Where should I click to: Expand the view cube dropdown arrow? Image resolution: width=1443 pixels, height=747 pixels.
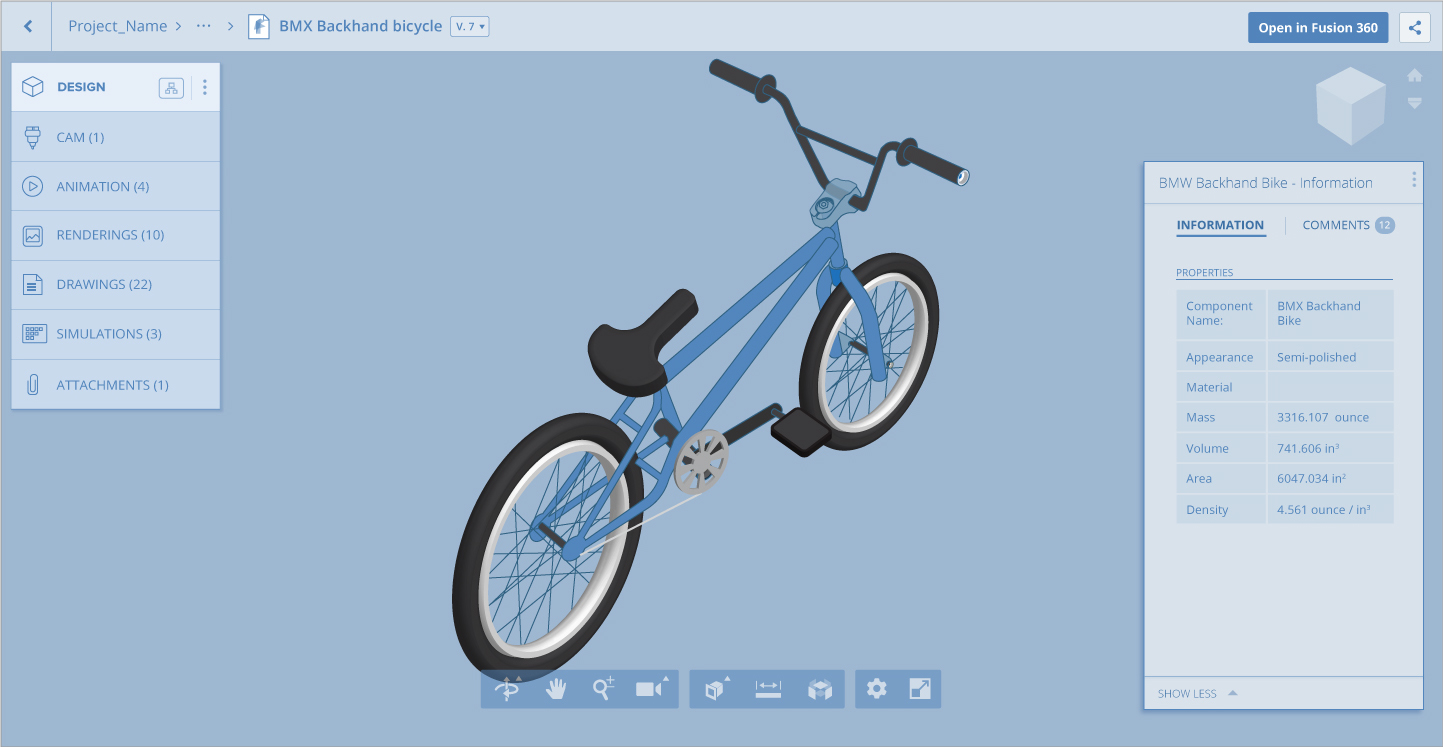pos(1414,103)
